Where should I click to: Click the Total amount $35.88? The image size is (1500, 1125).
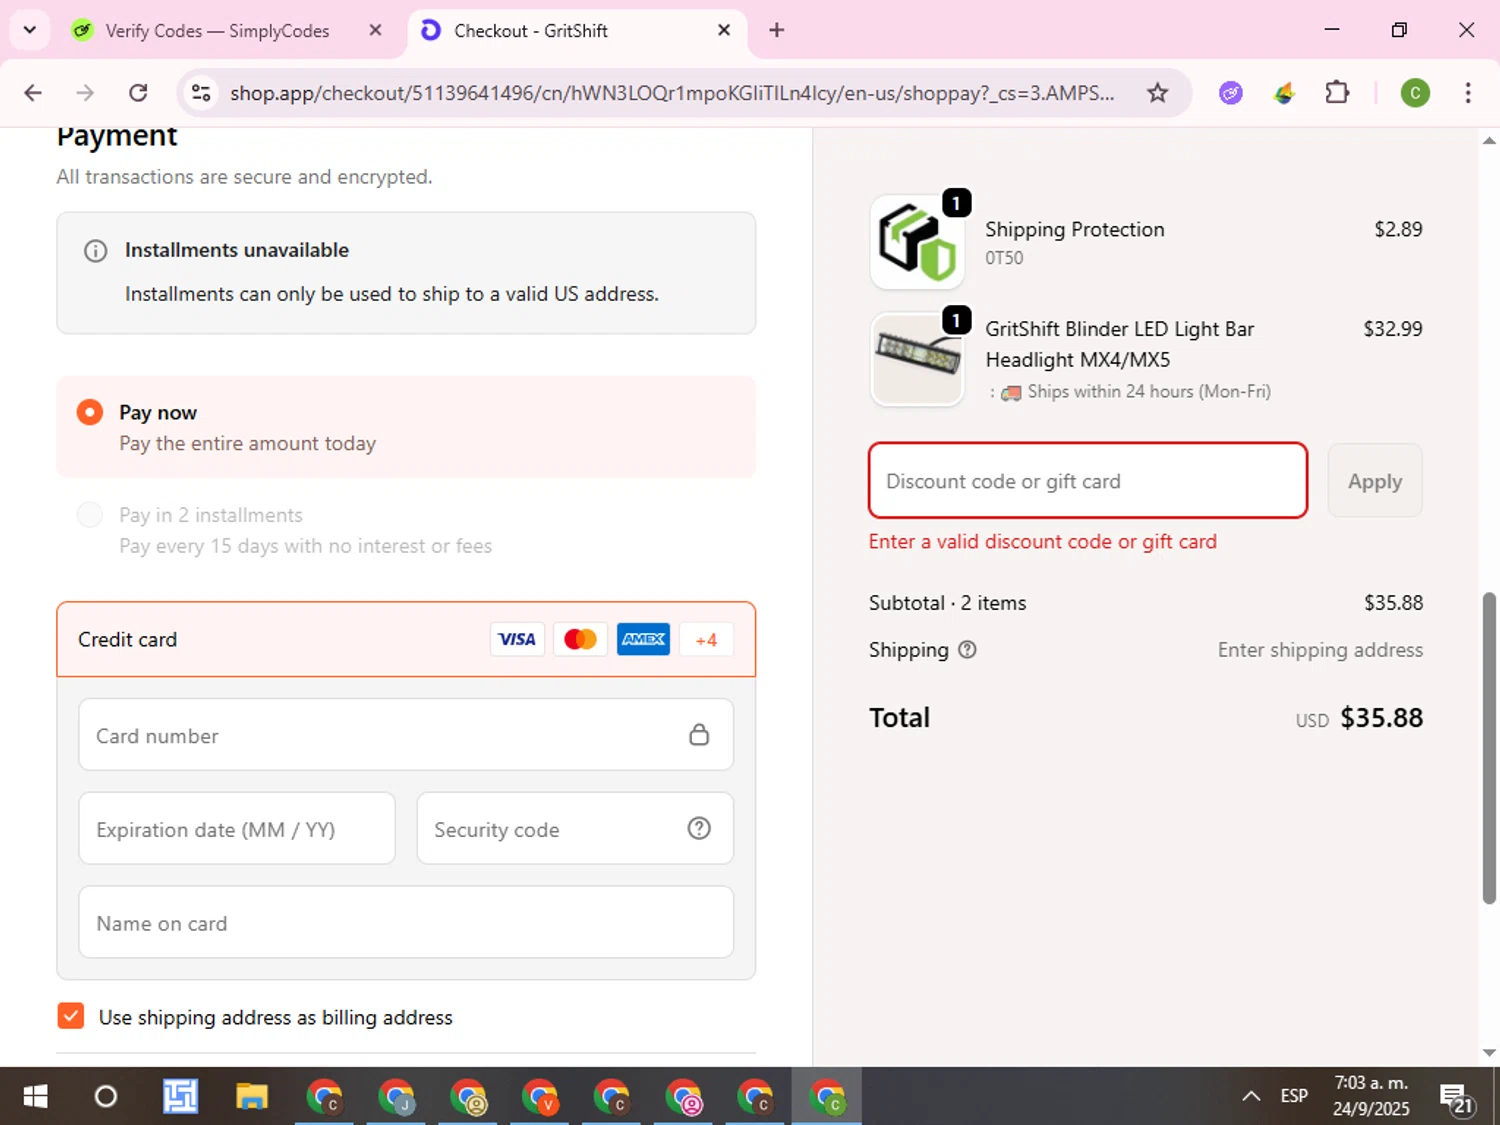pyautogui.click(x=1381, y=718)
